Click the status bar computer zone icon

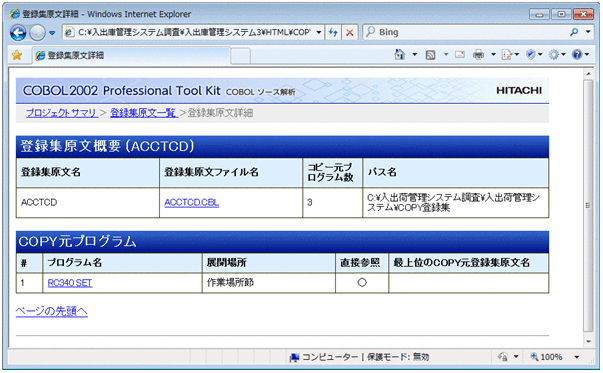pos(294,358)
